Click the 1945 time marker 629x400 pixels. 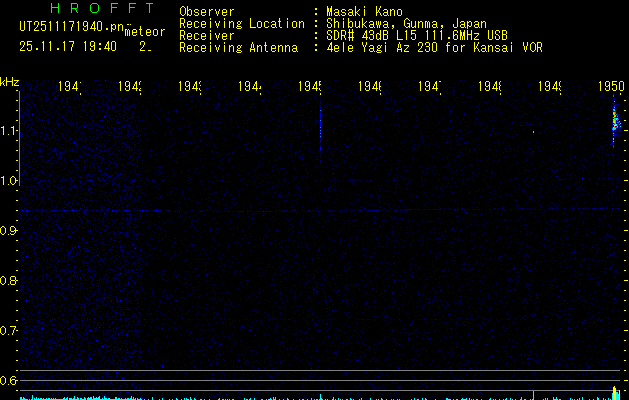310,88
